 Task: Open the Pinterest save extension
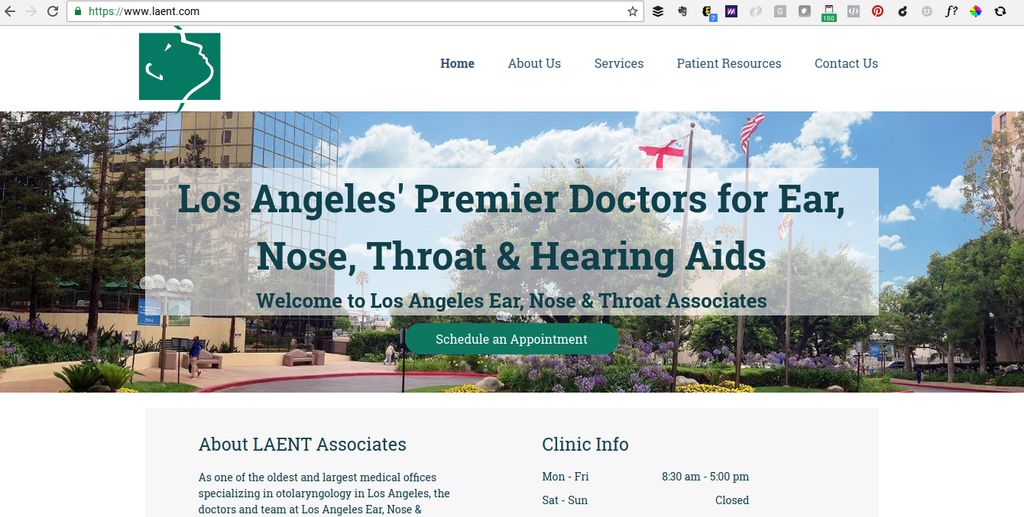[x=878, y=11]
